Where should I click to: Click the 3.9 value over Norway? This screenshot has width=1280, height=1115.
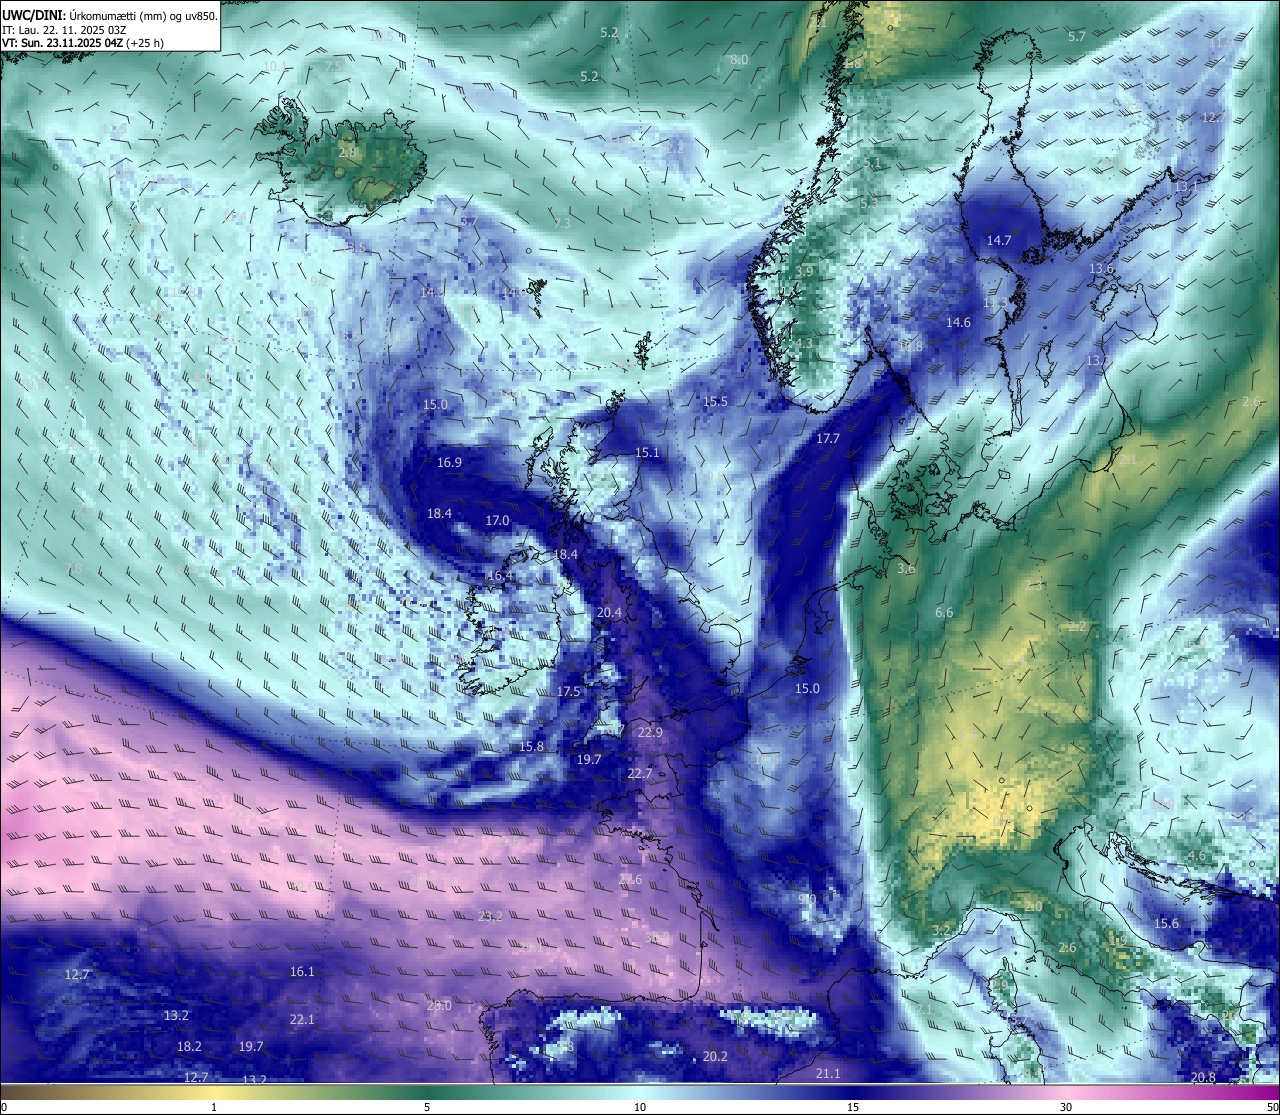[x=804, y=271]
